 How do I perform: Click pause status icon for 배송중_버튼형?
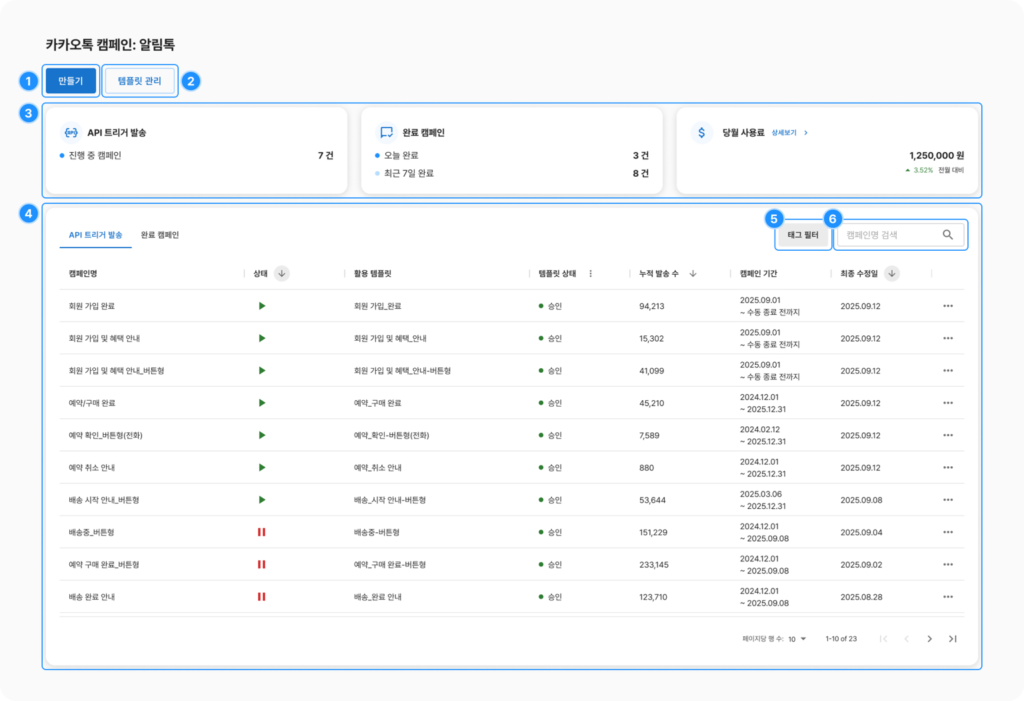pos(261,532)
